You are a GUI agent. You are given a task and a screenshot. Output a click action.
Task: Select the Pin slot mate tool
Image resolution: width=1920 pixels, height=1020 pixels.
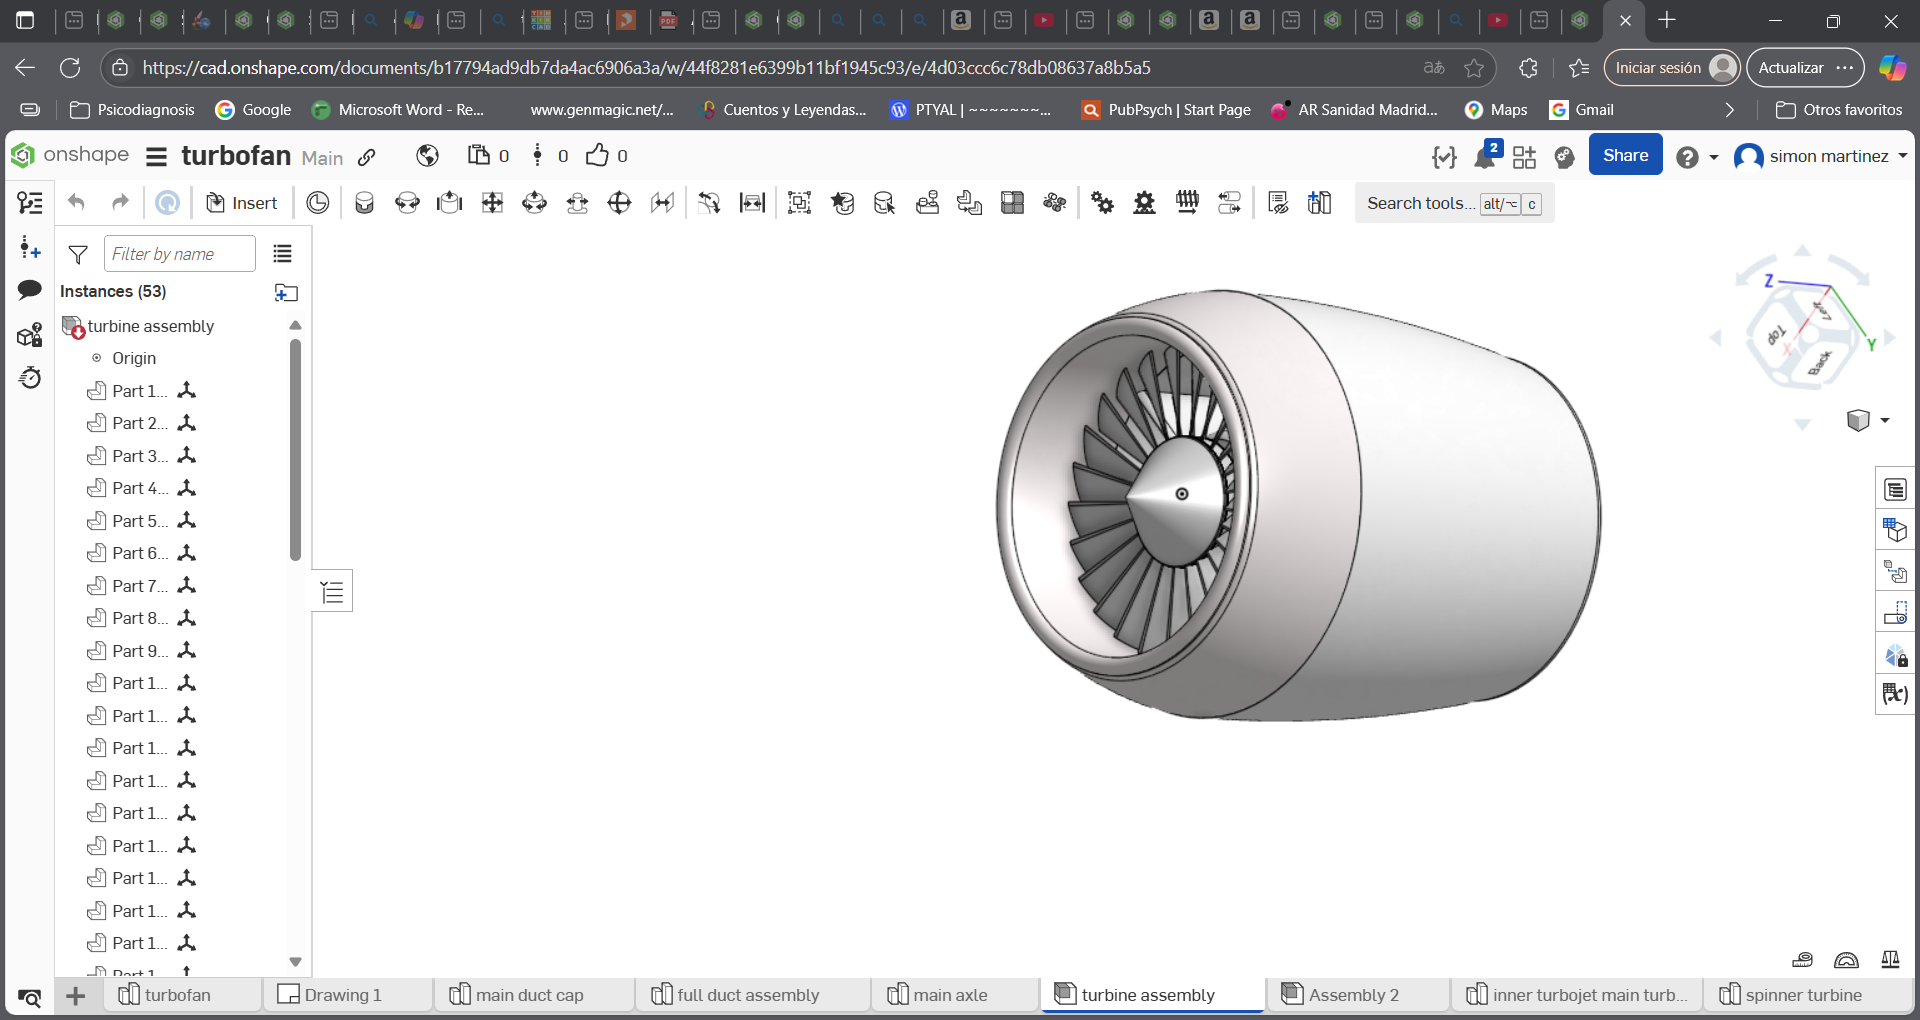[577, 203]
